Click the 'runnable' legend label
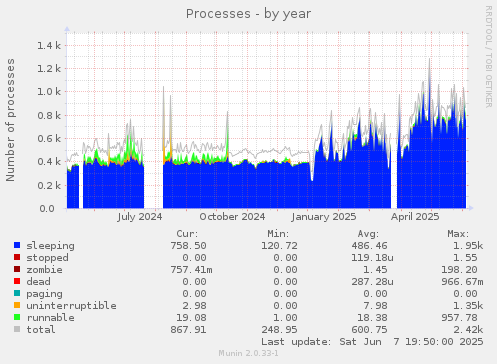 51,318
